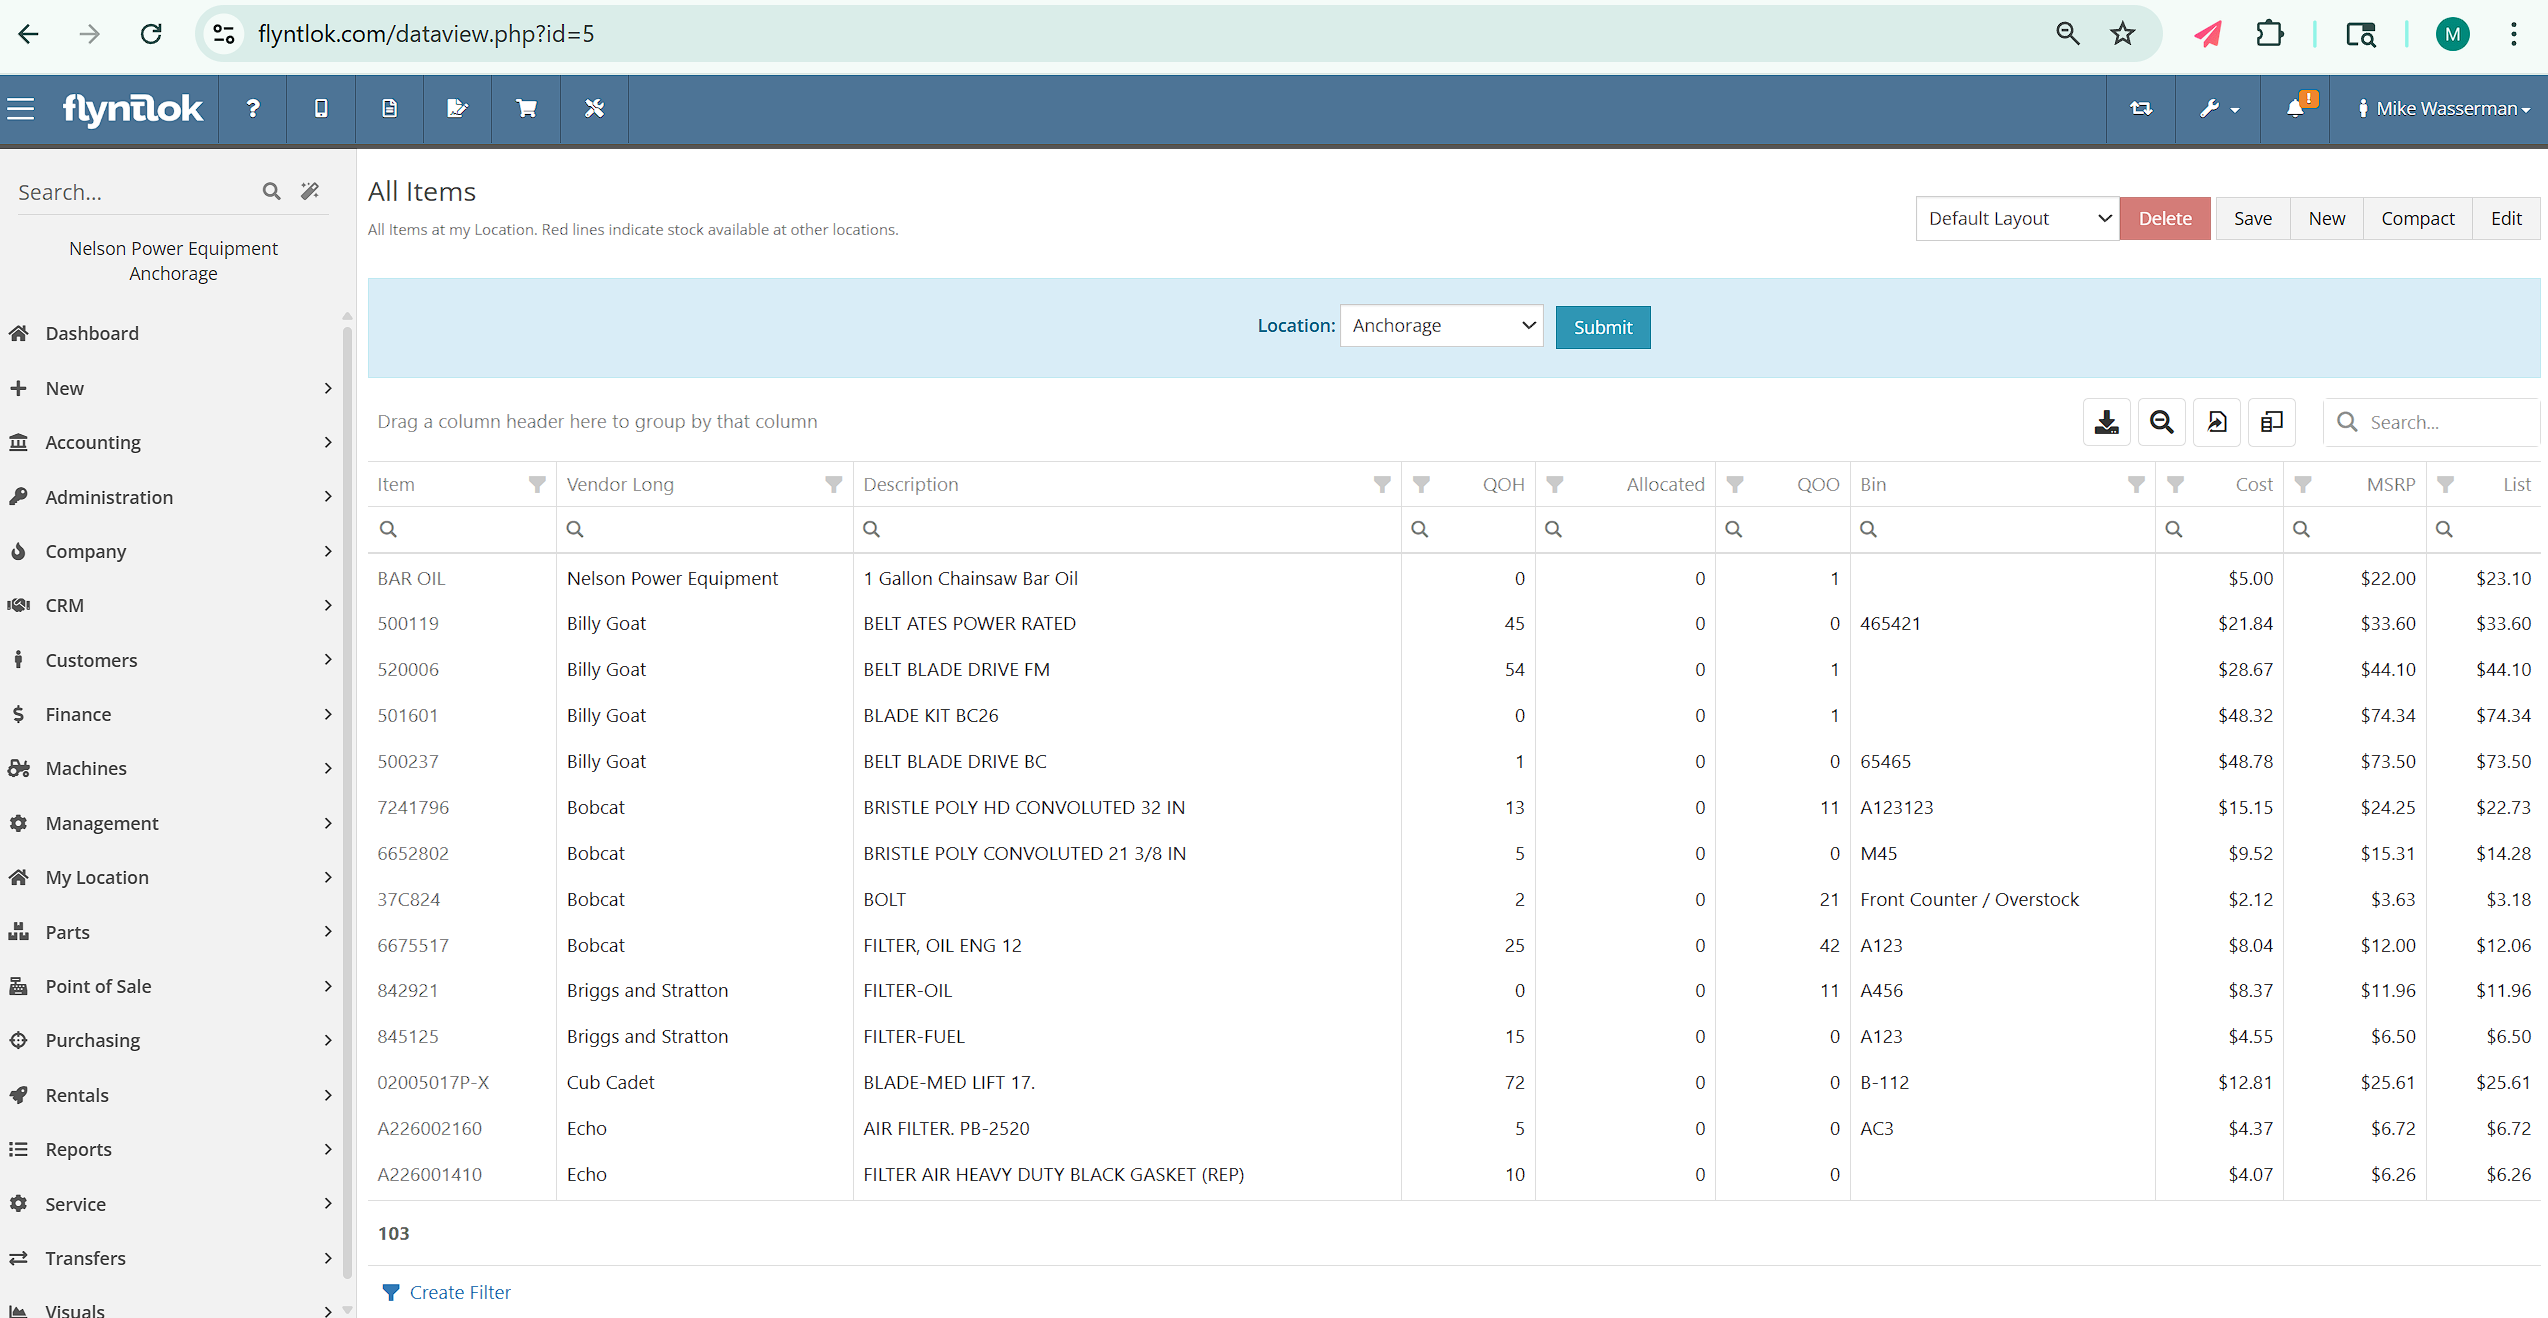Open the Allocated column filter funnel
The height and width of the screenshot is (1318, 2548).
pyautogui.click(x=1555, y=485)
